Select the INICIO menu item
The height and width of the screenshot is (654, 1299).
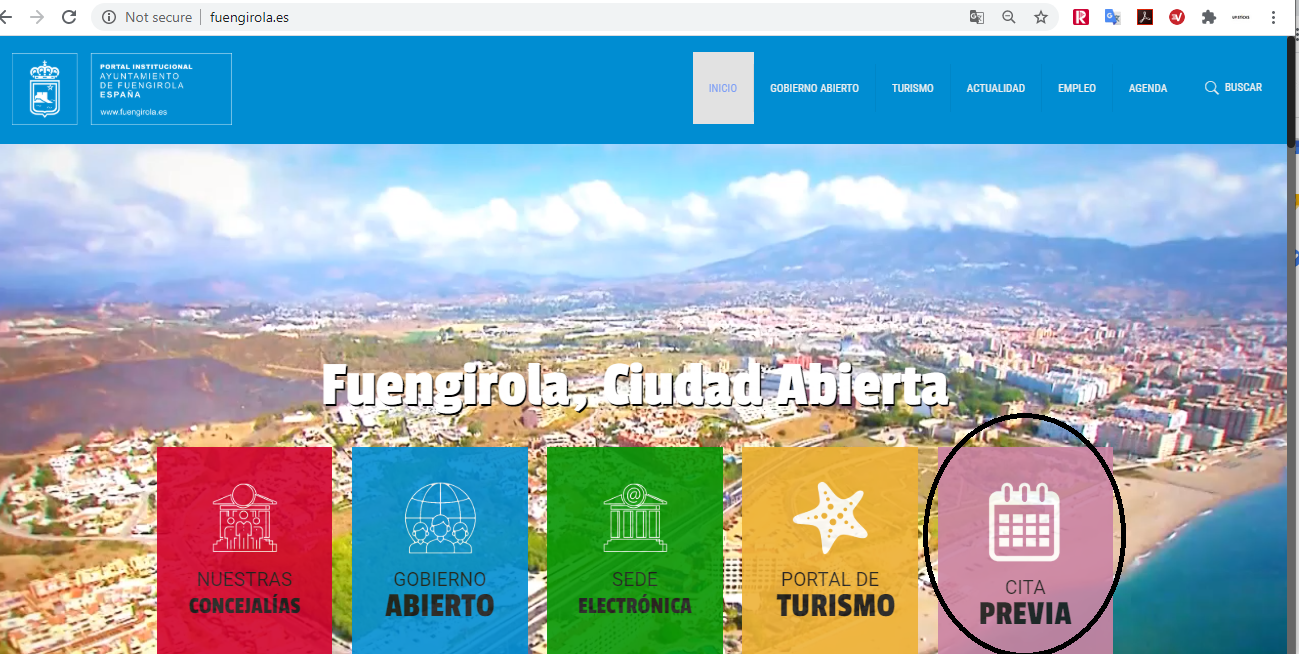click(x=723, y=88)
